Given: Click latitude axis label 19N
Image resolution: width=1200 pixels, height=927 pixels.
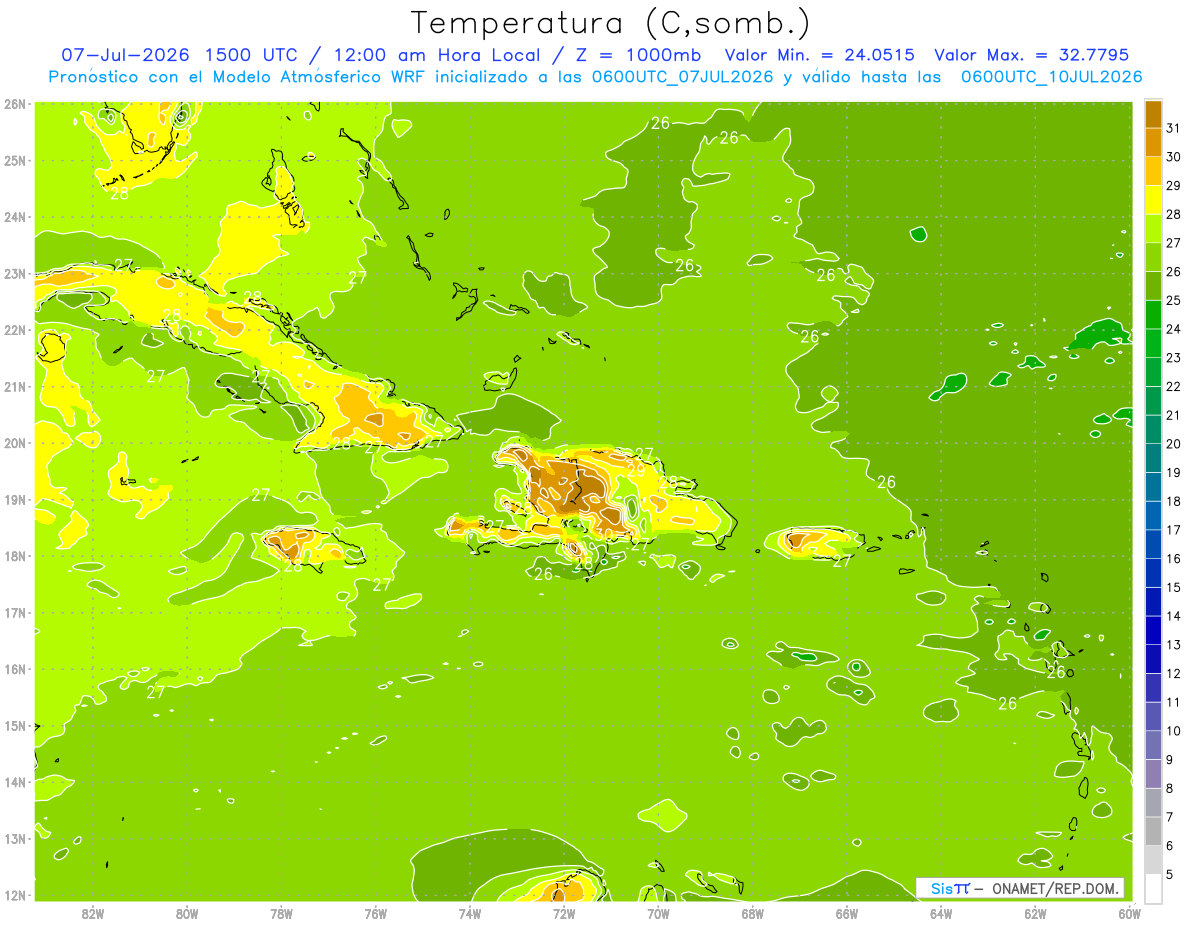Looking at the screenshot, I should tap(15, 499).
